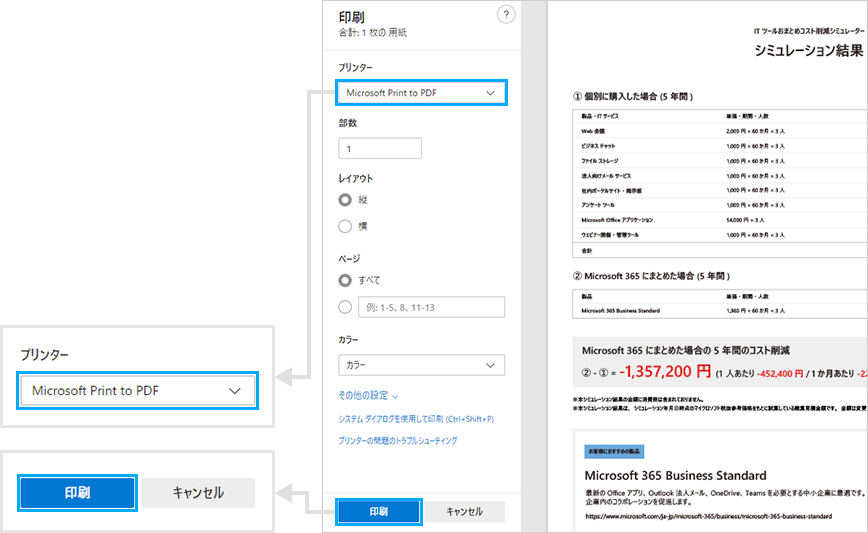Click the page range field showing 例: 1-5、8、11-13
Image resolution: width=868 pixels, height=533 pixels.
click(432, 307)
